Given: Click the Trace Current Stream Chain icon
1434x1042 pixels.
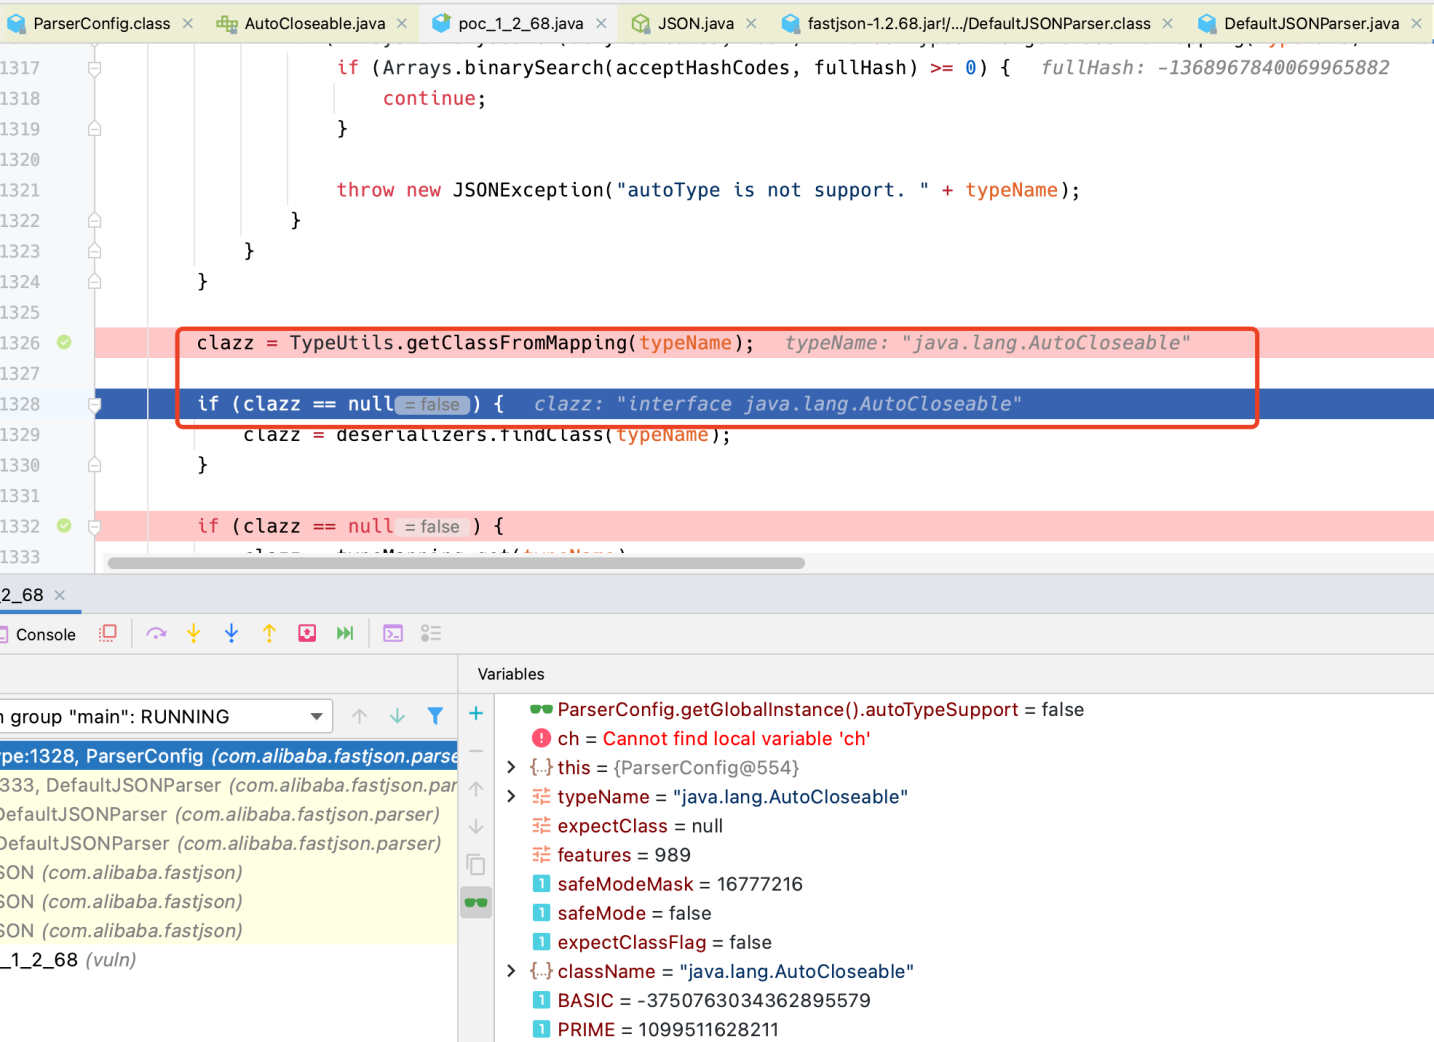Looking at the screenshot, I should pyautogui.click(x=431, y=633).
